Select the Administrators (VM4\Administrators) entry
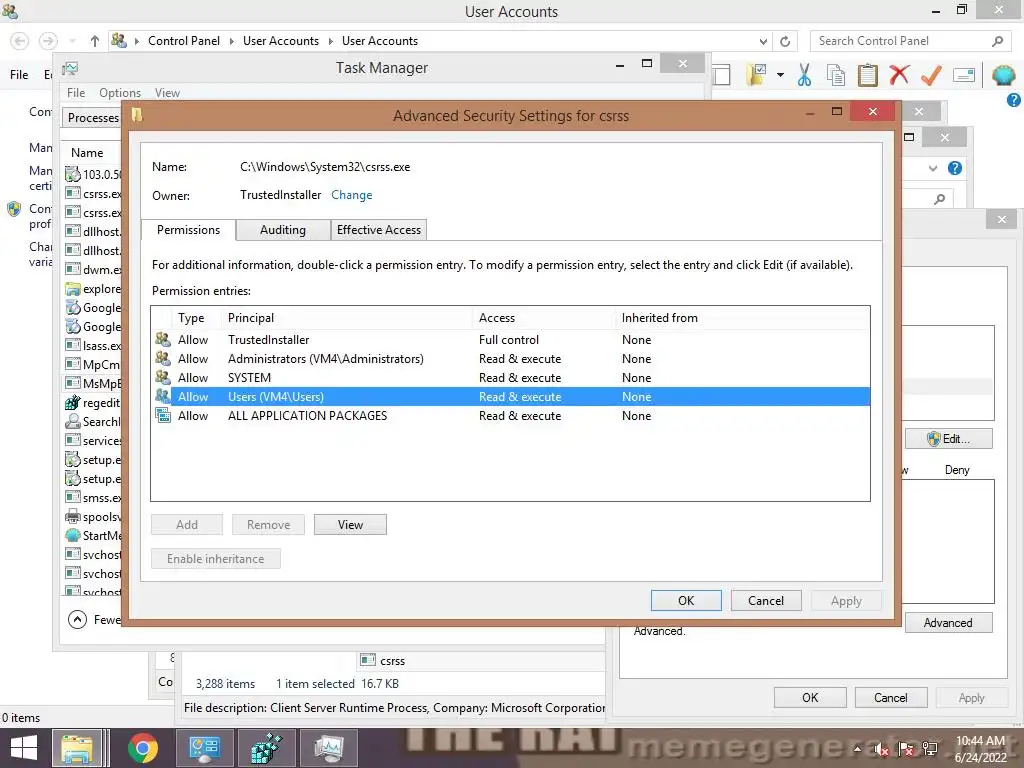This screenshot has height=768, width=1024. click(x=511, y=359)
